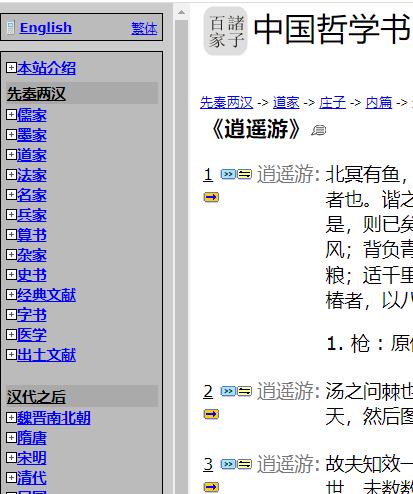The height and width of the screenshot is (494, 413).
Task: Open the 经典文献 category link
Action: 46,295
